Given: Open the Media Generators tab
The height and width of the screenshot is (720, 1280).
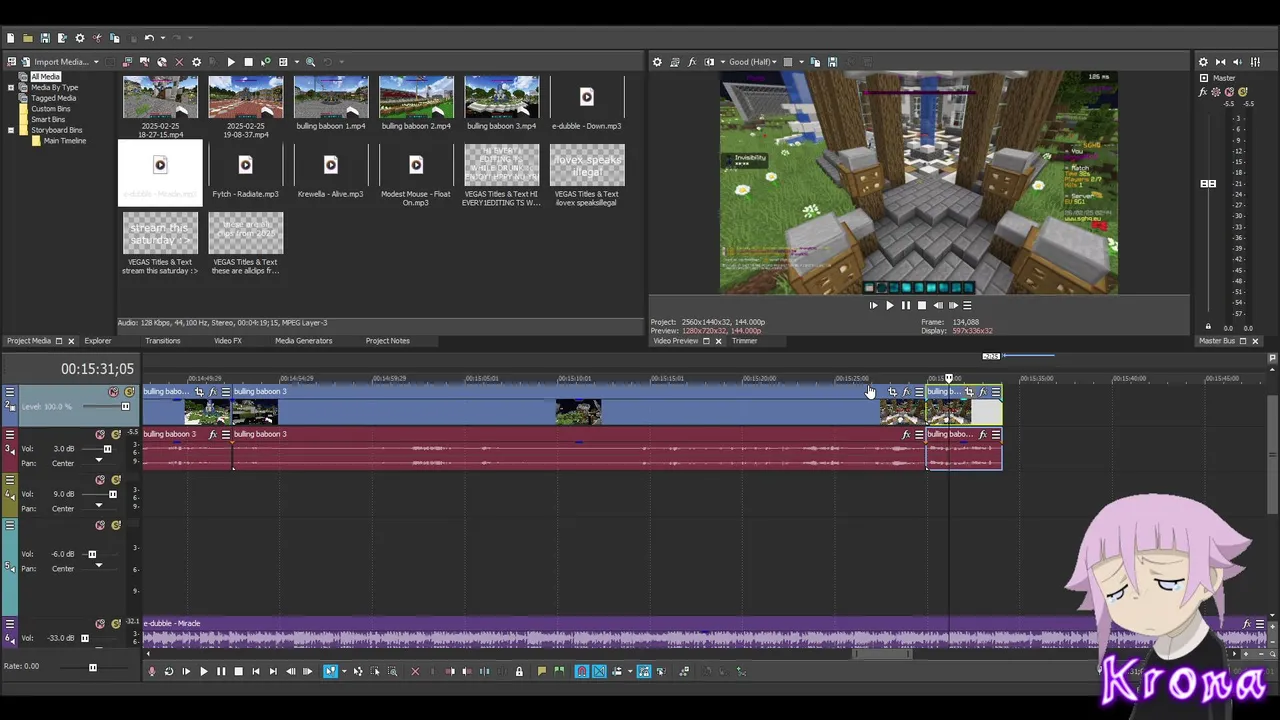Looking at the screenshot, I should pos(304,341).
